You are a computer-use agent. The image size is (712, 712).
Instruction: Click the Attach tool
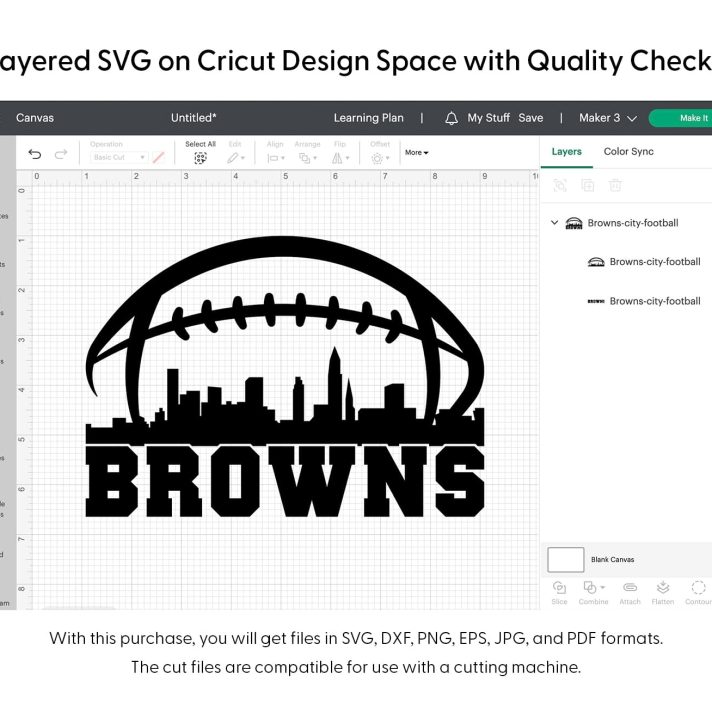tap(630, 593)
